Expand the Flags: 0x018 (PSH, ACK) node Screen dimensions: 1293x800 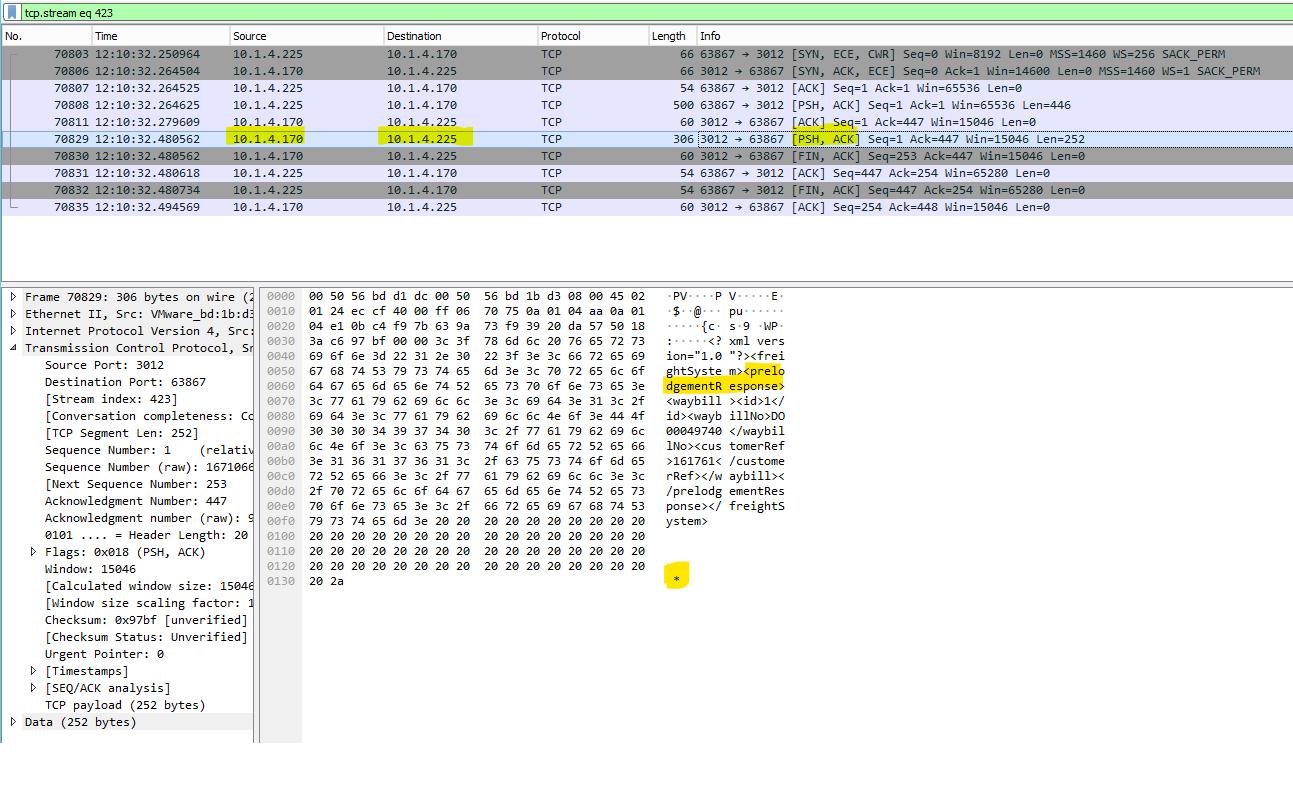point(34,552)
